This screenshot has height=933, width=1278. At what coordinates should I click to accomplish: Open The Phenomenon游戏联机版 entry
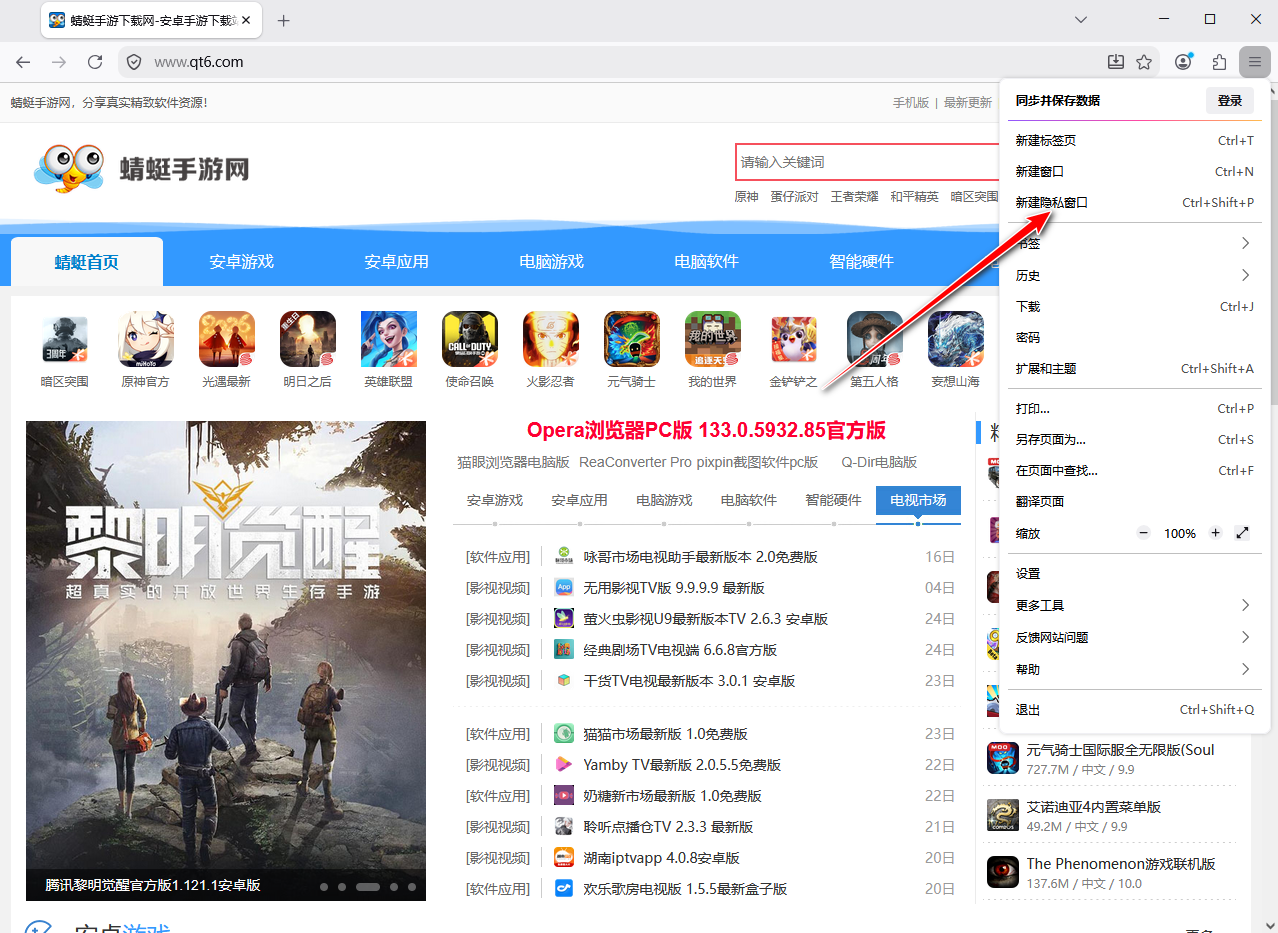point(1121,863)
